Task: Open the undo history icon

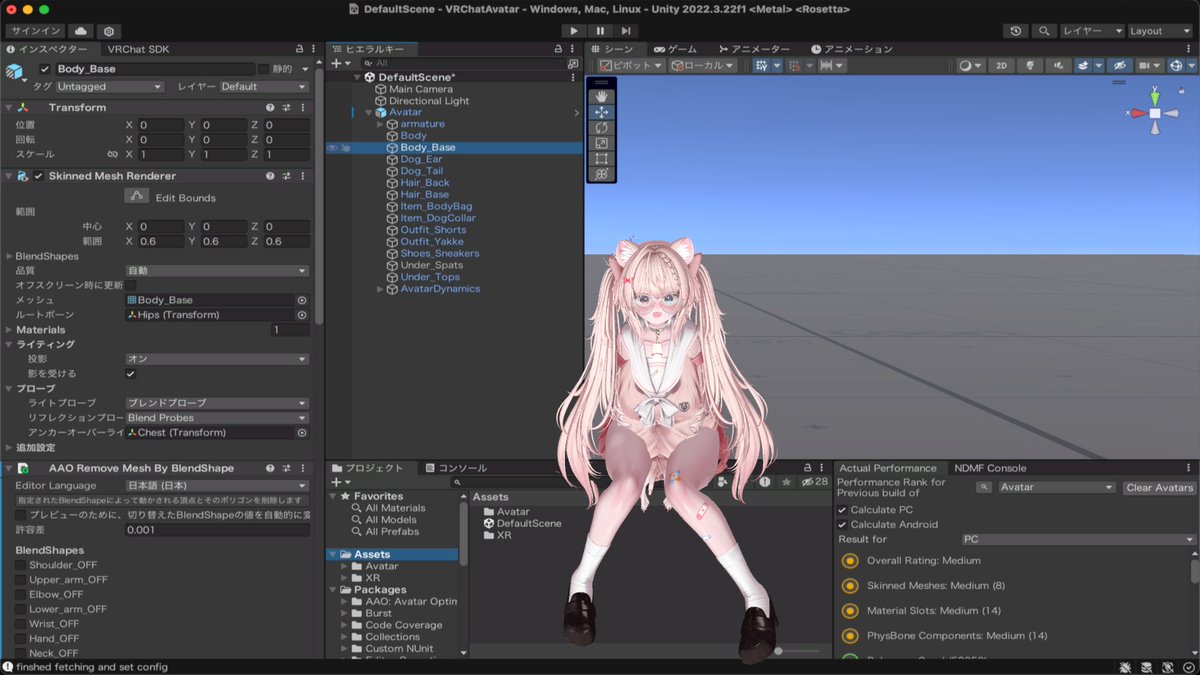Action: 1016,31
